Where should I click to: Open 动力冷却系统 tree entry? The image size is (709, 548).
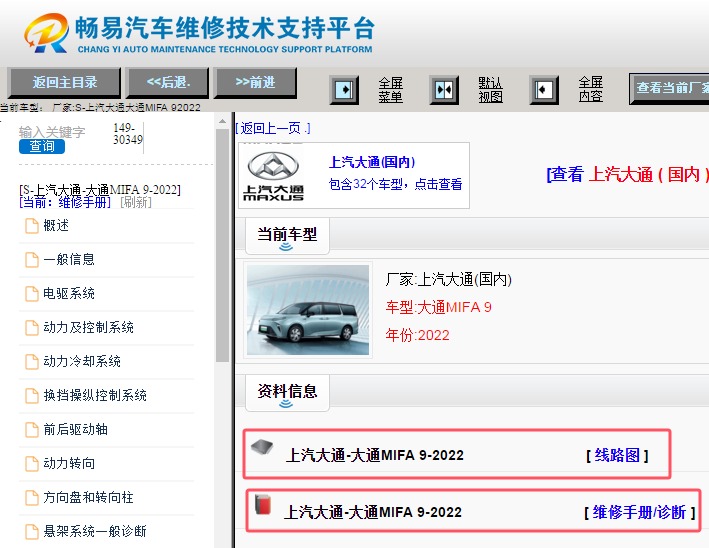coord(82,361)
